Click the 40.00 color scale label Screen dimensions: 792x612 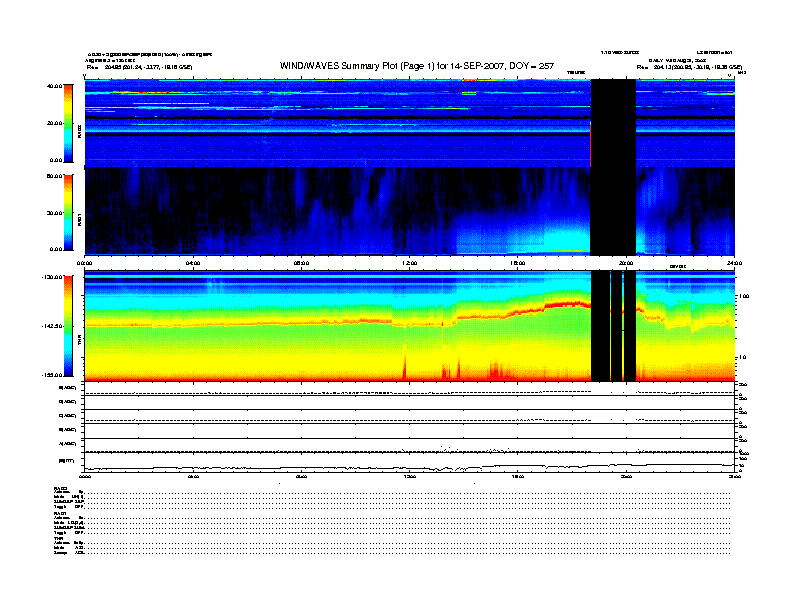pyautogui.click(x=54, y=86)
